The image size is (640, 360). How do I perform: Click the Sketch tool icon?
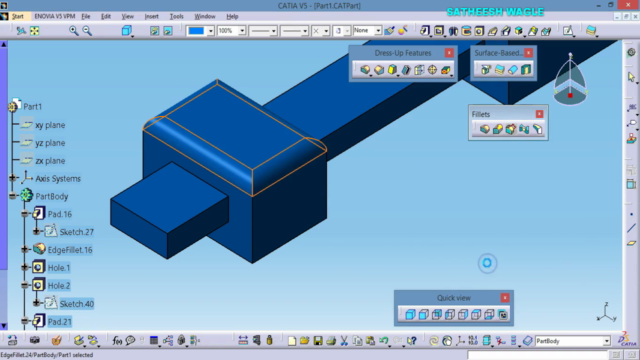click(x=568, y=31)
